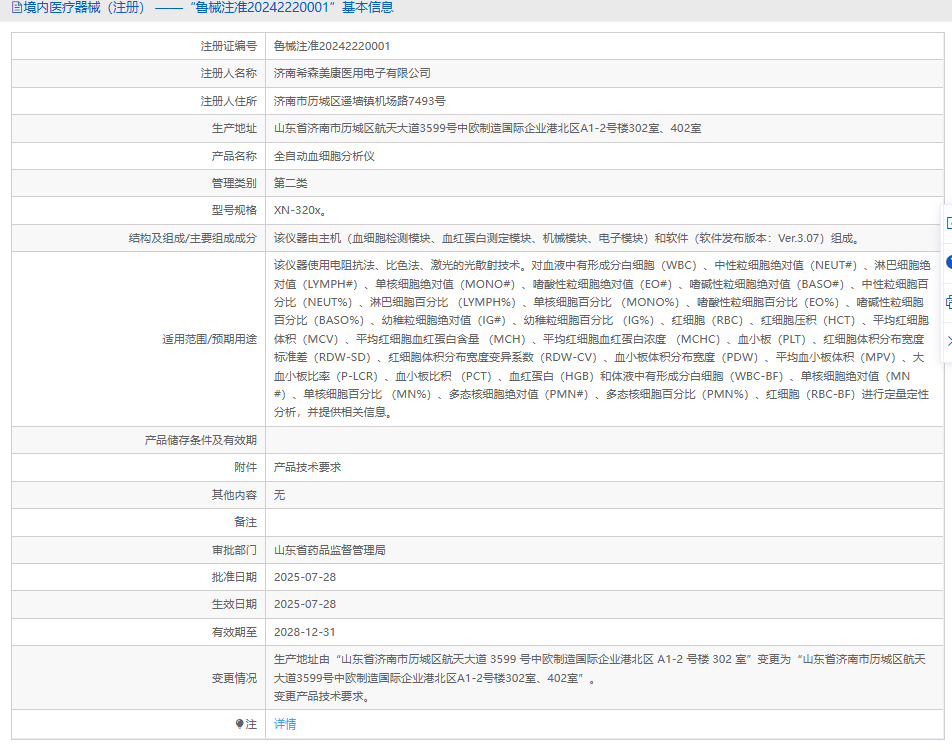The width and height of the screenshot is (952, 749).
Task: Click attachment value 产品技术要求
Action: [307, 467]
